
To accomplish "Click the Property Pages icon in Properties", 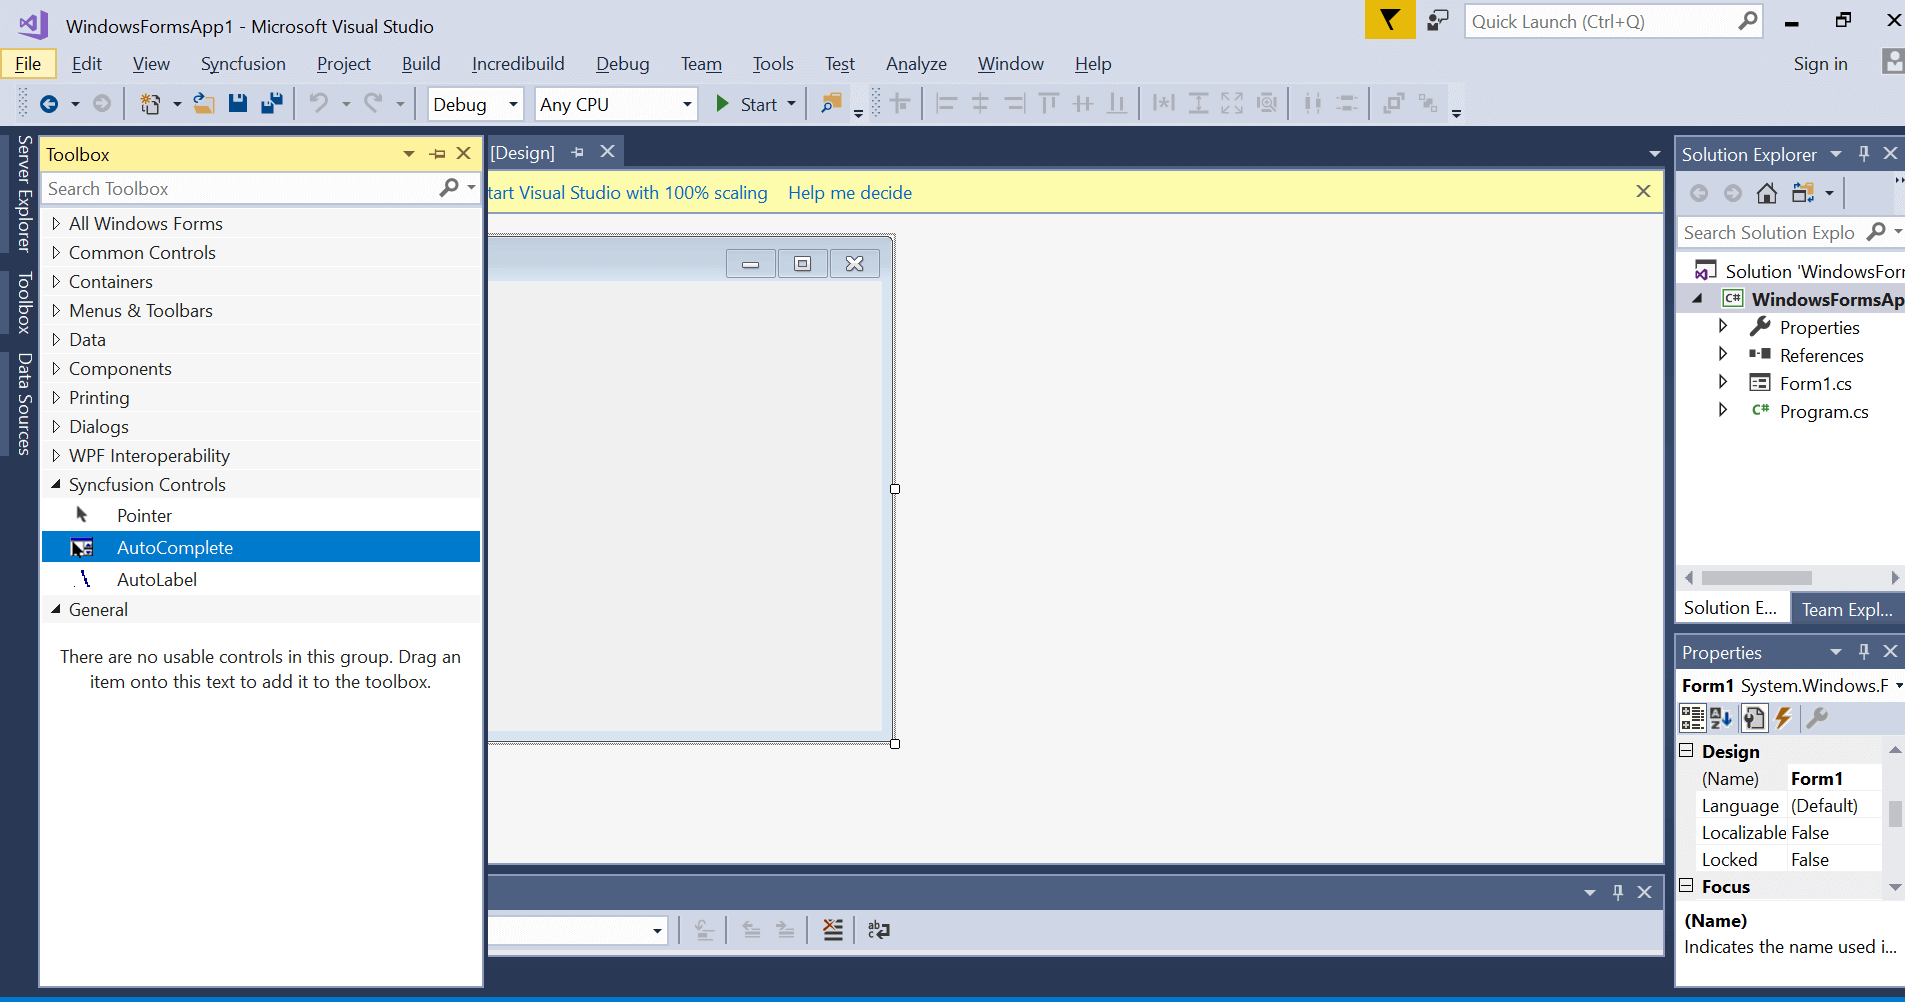I will tap(1755, 718).
